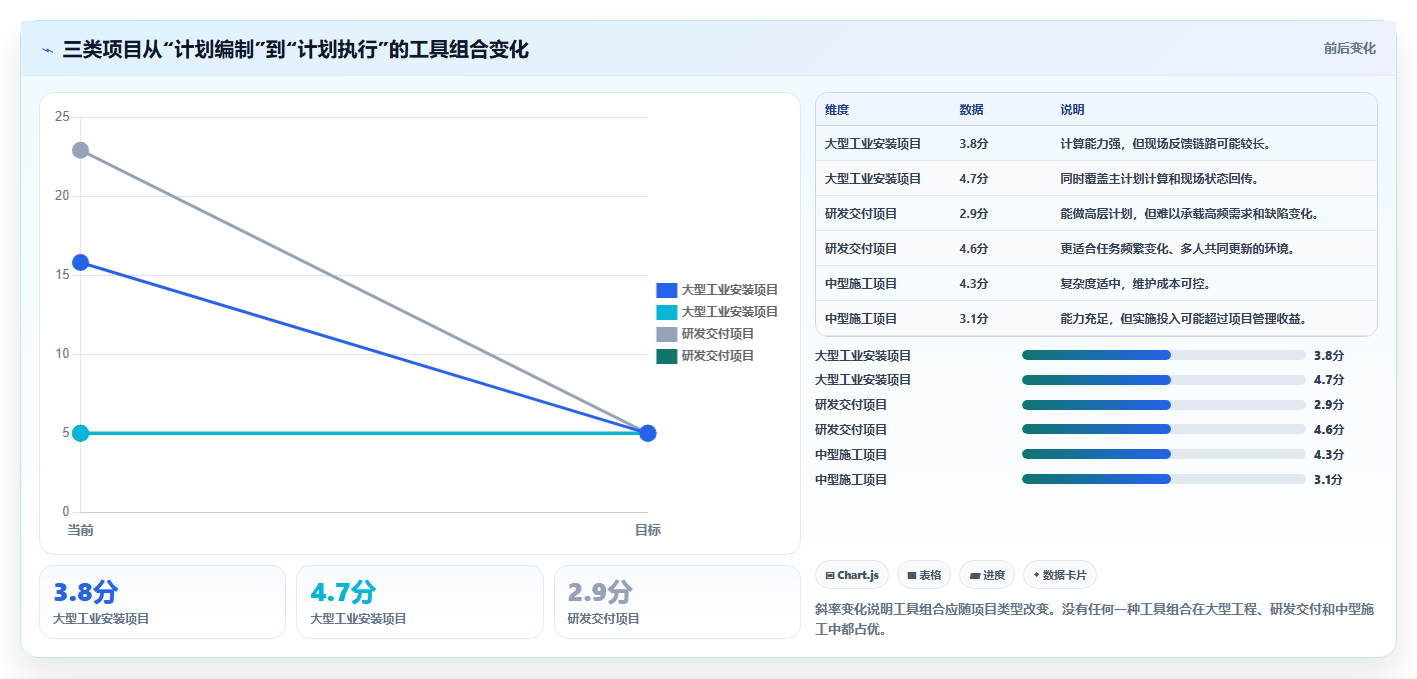The width and height of the screenshot is (1417, 679).
Task: Click the 目标 x-axis label
Action: pyautogui.click(x=648, y=530)
